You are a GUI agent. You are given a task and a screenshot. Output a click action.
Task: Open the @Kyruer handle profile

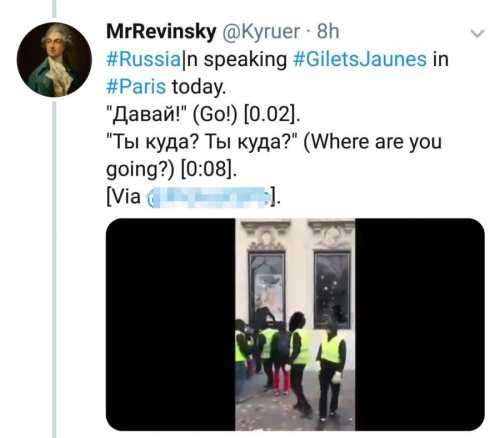tap(260, 32)
